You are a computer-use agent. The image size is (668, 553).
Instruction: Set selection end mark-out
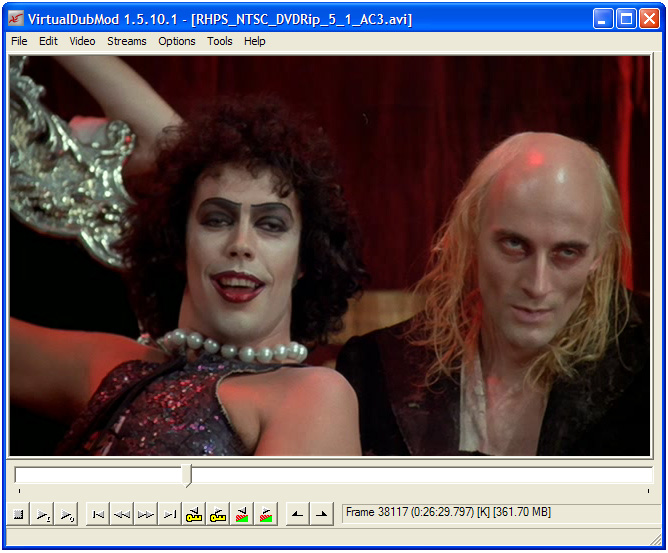(322, 514)
